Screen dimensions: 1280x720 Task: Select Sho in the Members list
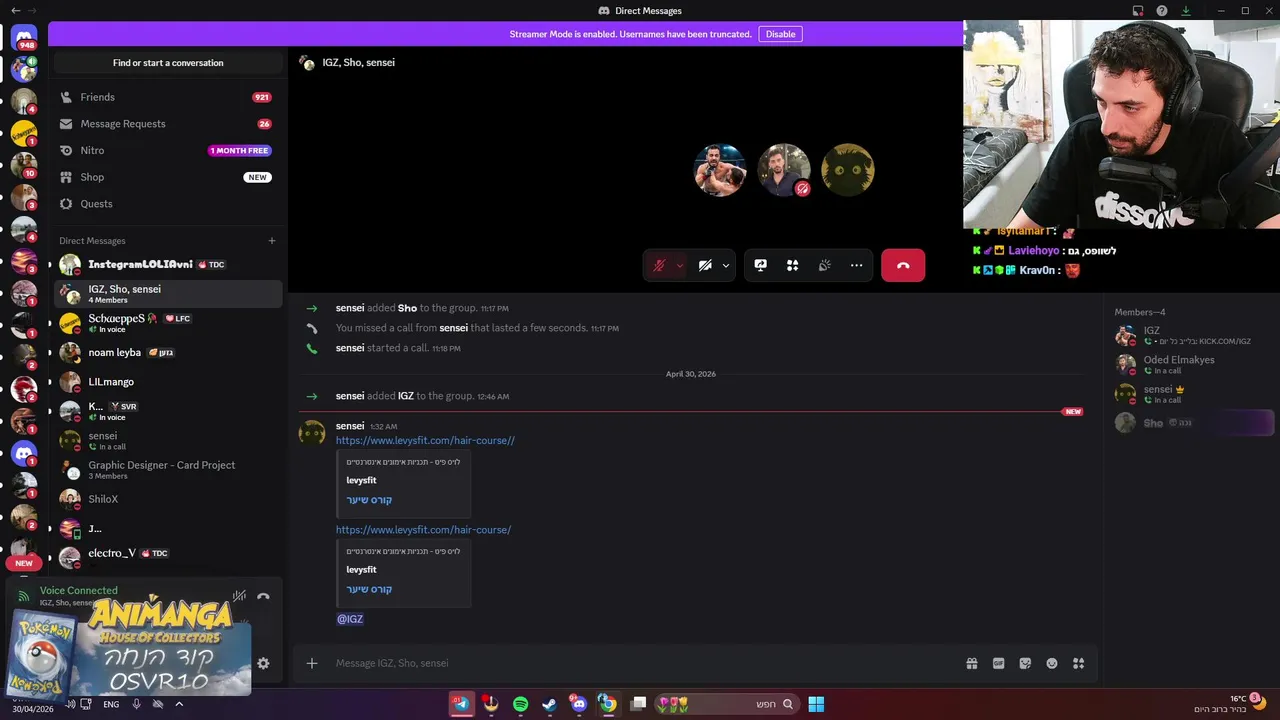click(x=1193, y=423)
